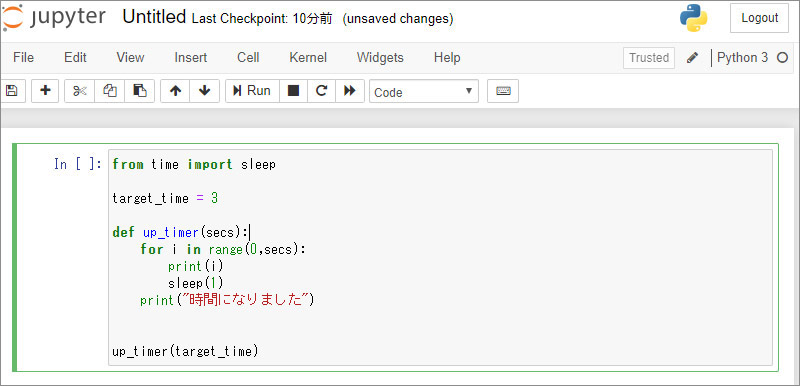Restart and run all fast-forward icon
The image size is (800, 386).
[x=350, y=91]
